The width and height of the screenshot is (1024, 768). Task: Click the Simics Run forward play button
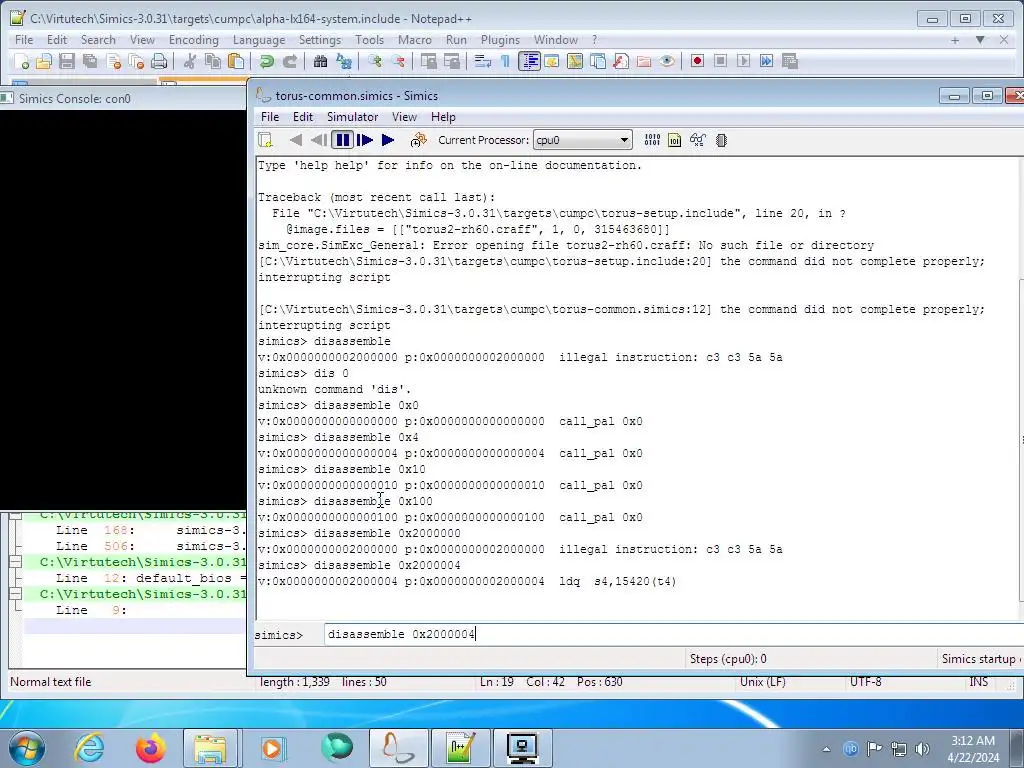pos(388,140)
